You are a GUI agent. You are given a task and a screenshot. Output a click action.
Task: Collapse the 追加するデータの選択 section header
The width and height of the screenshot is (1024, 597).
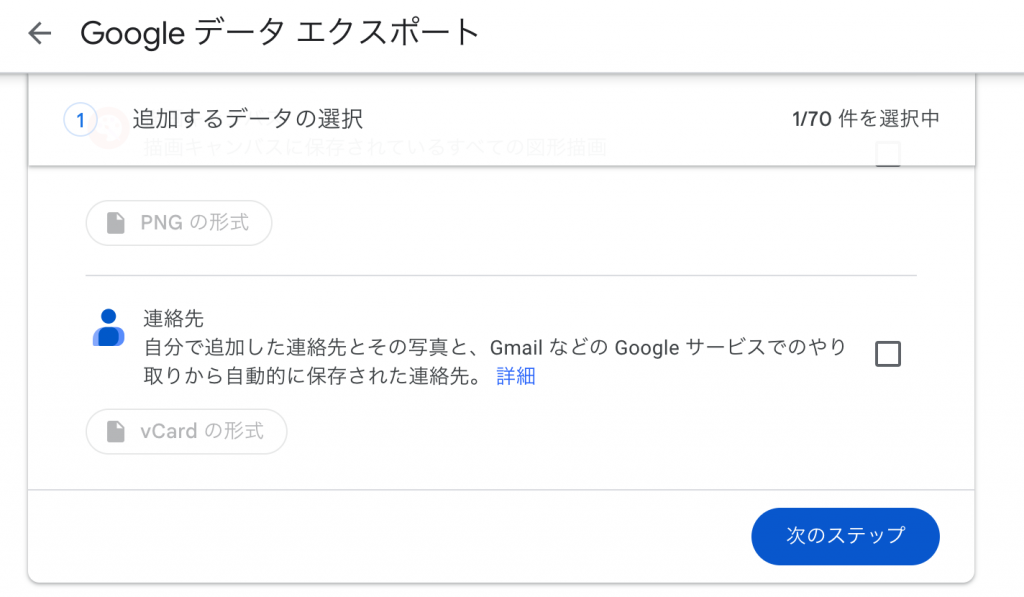[x=502, y=120]
